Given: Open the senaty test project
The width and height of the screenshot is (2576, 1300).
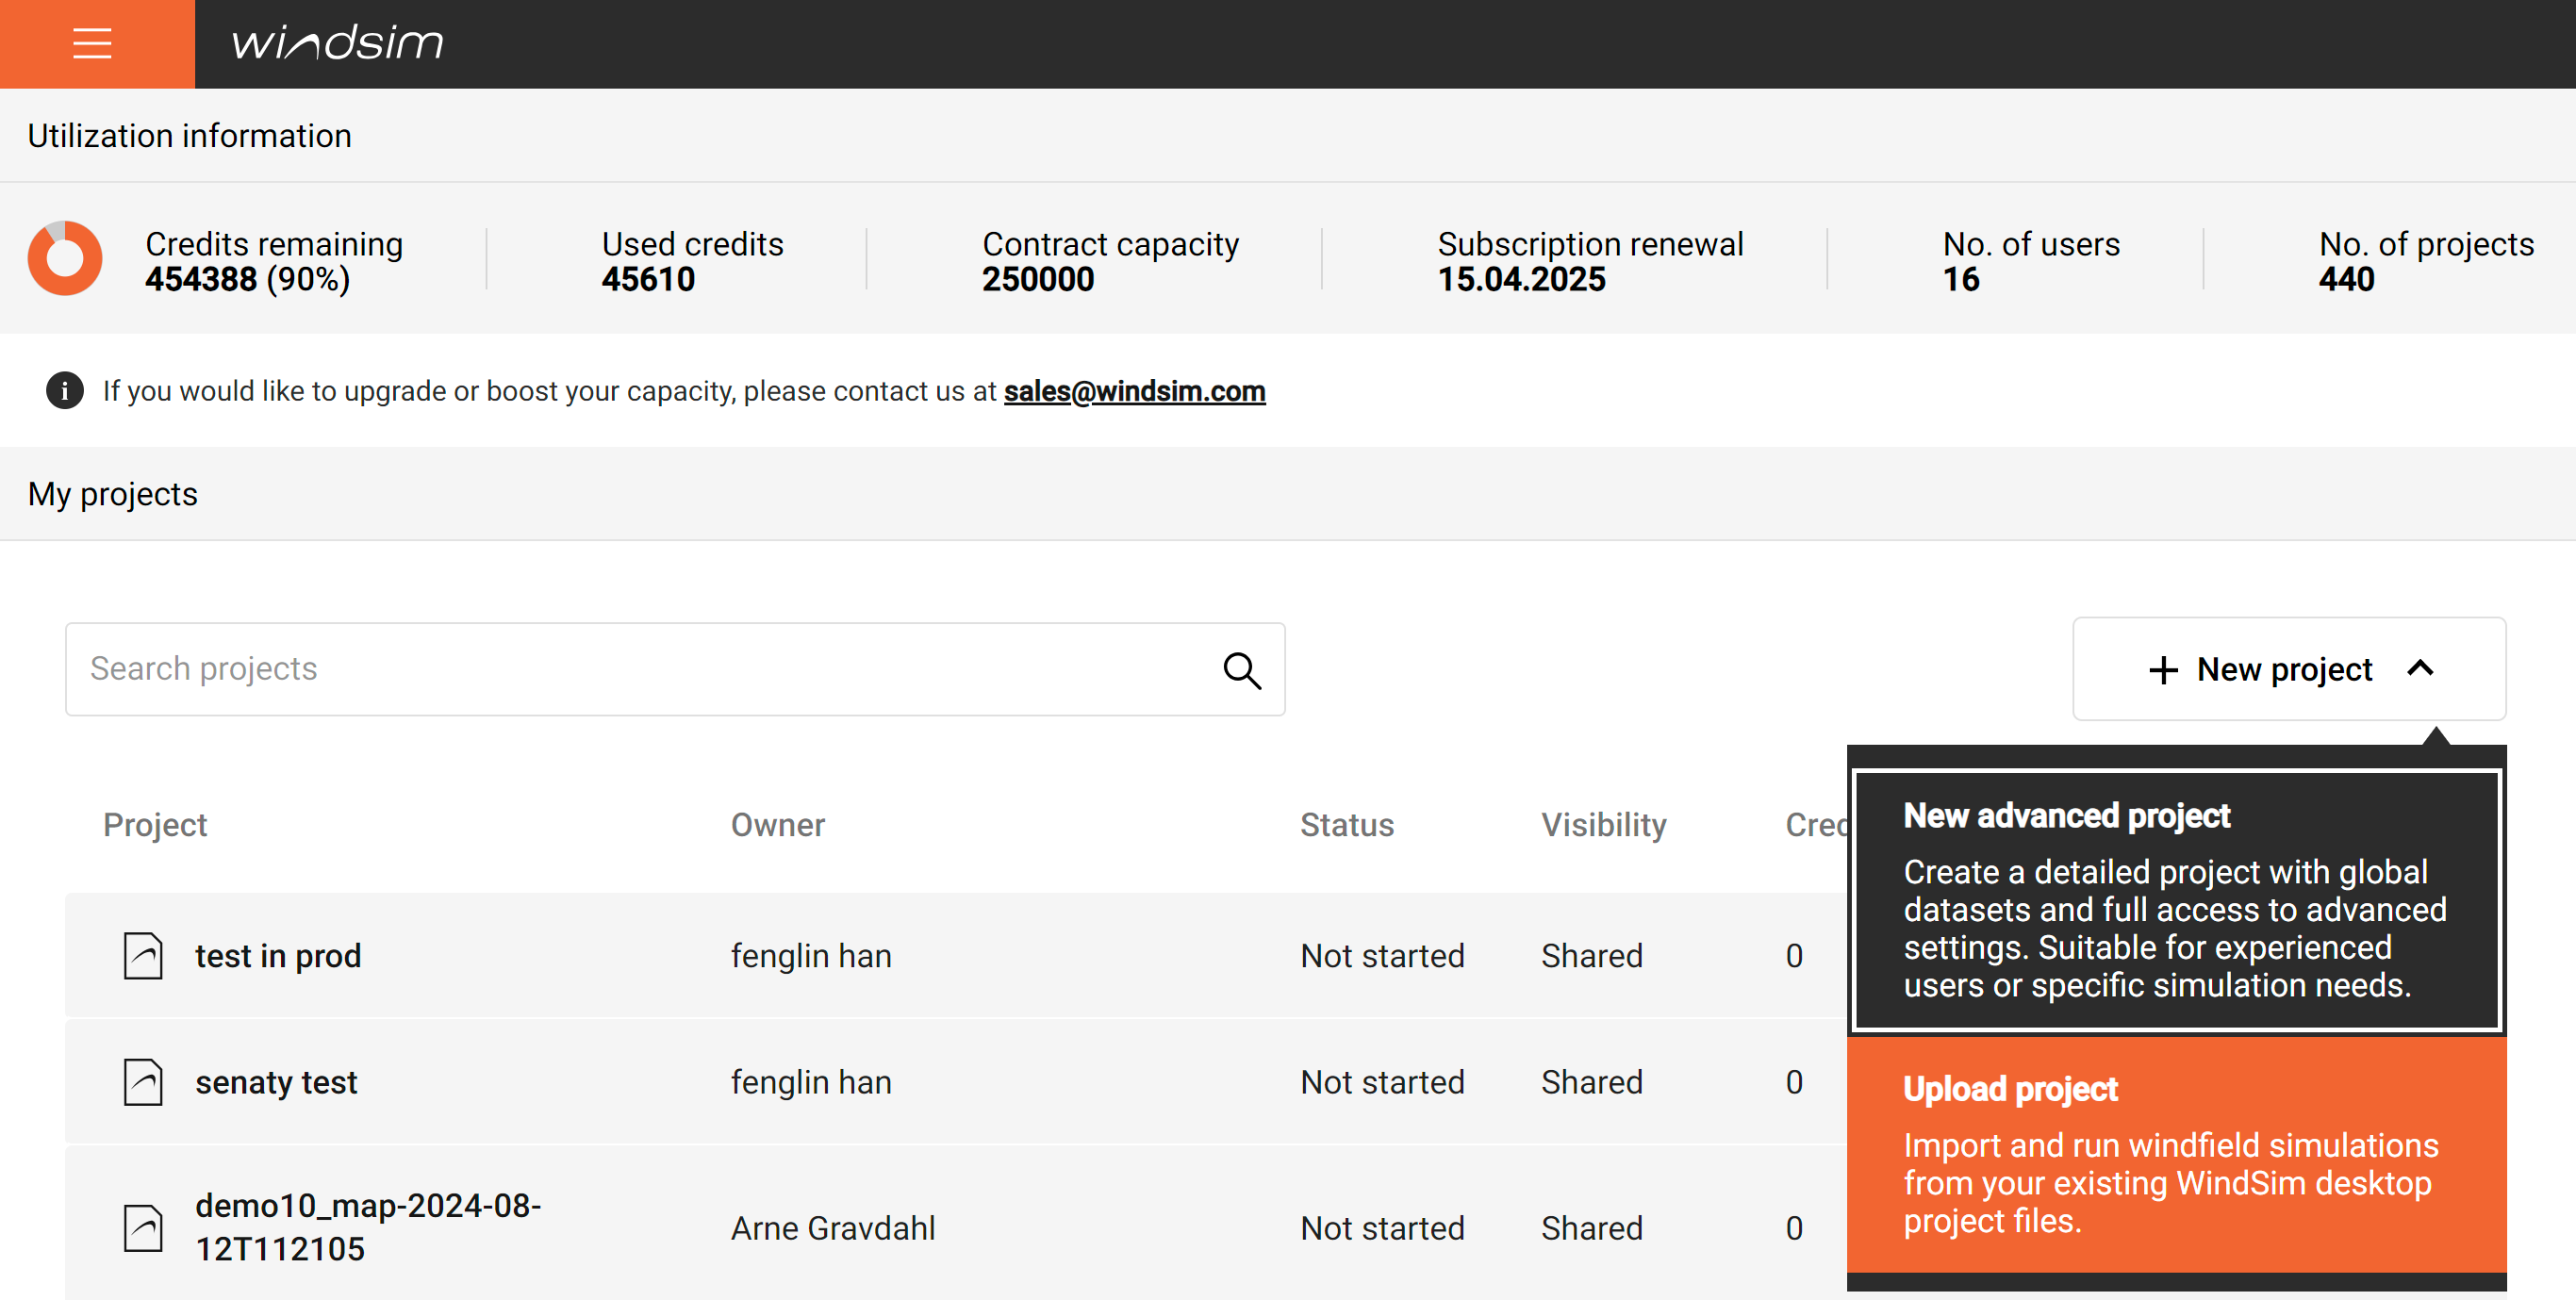Looking at the screenshot, I should pyautogui.click(x=276, y=1082).
